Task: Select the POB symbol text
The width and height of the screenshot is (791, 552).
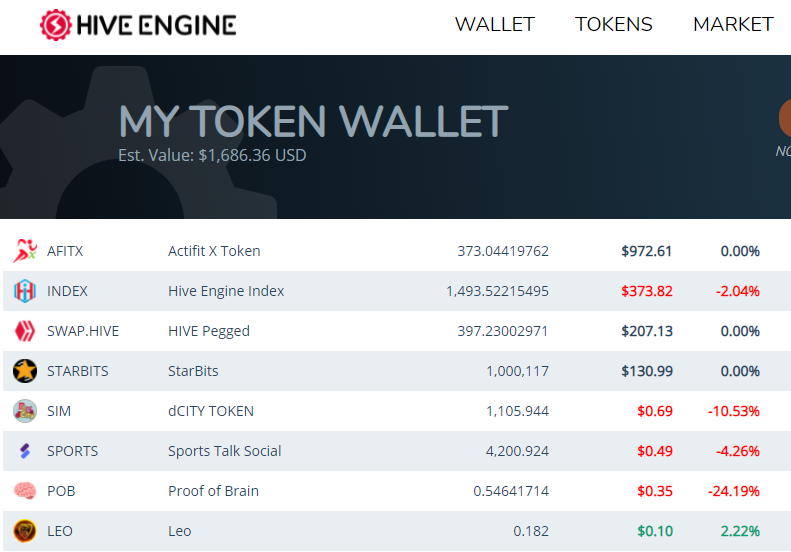Action: click(x=61, y=491)
